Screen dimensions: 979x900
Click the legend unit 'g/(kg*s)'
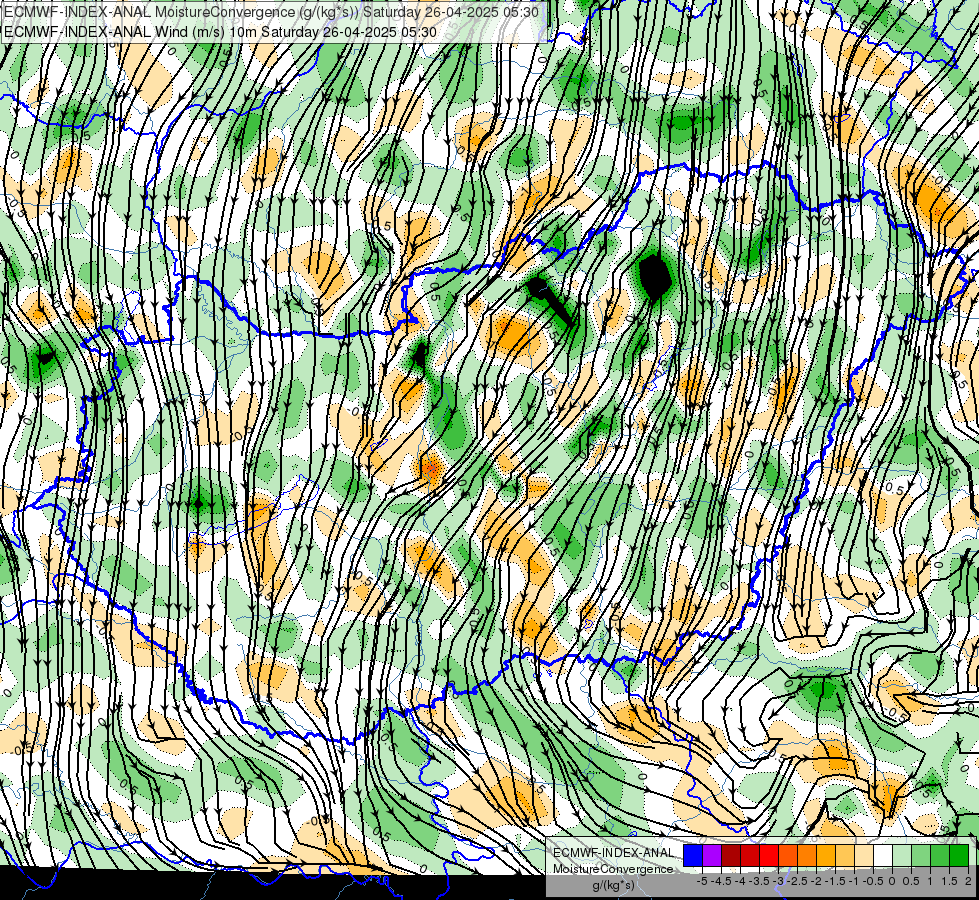tap(613, 886)
